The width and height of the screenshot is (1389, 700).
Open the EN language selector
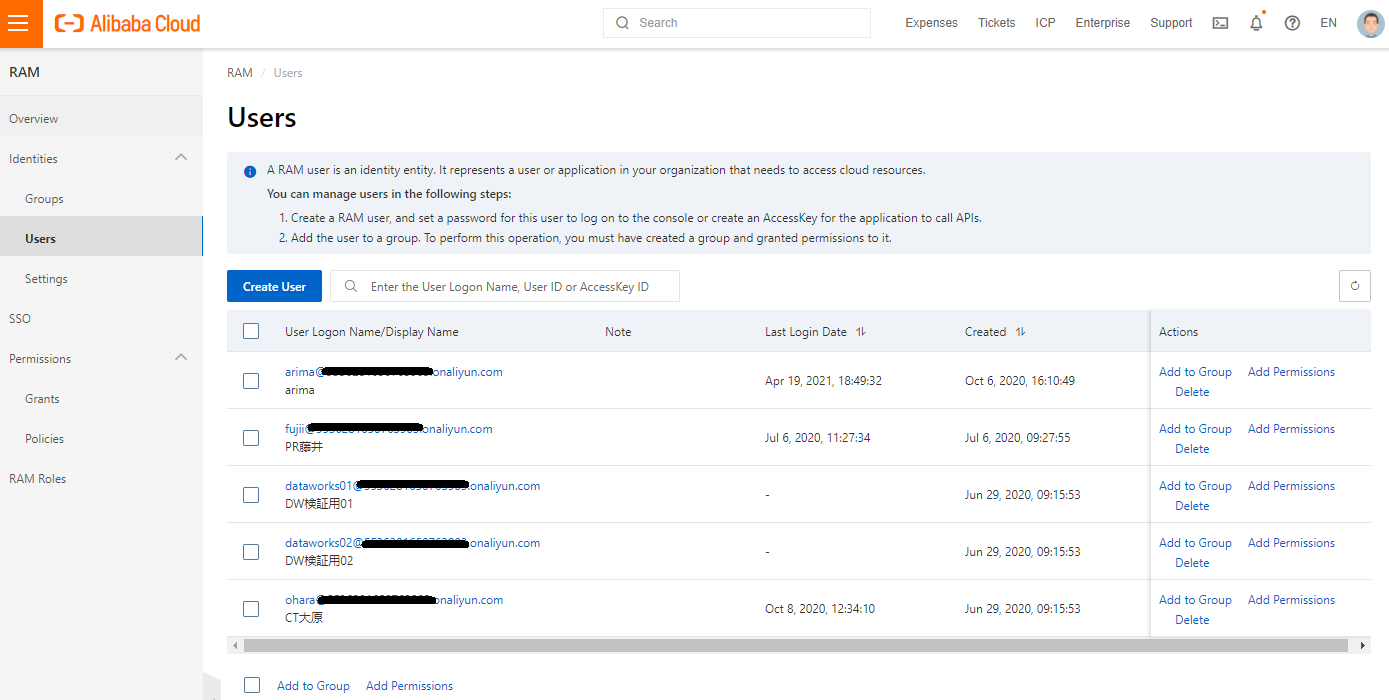coord(1328,23)
